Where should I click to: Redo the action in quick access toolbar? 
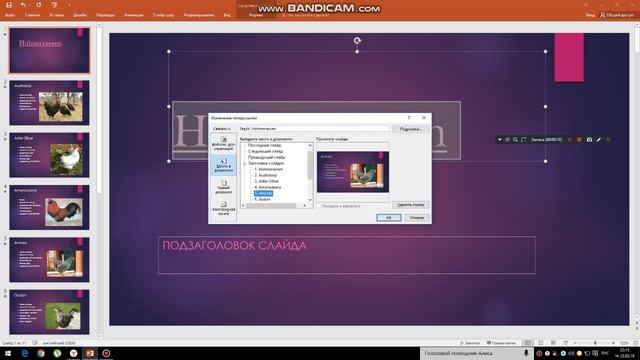tap(39, 5)
